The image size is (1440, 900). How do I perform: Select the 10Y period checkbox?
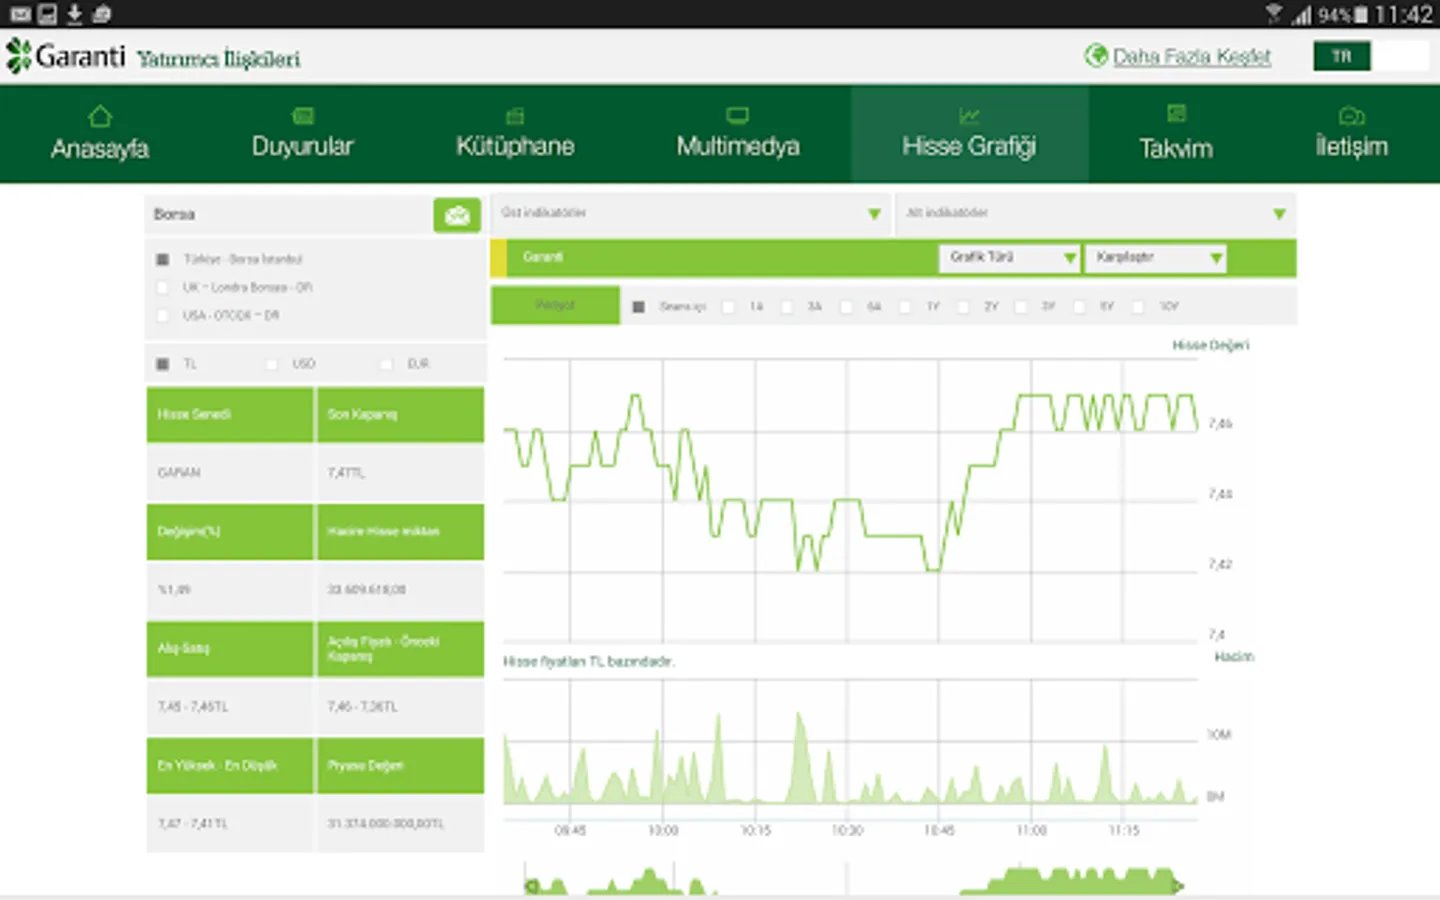[1138, 307]
